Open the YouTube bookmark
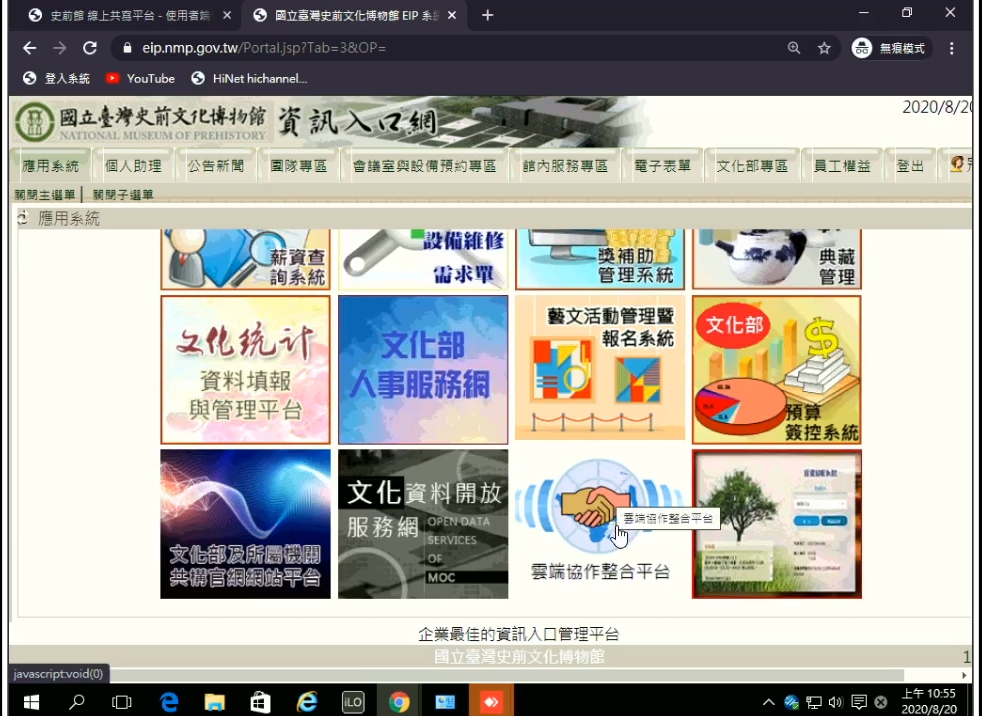The image size is (982, 716). click(140, 79)
